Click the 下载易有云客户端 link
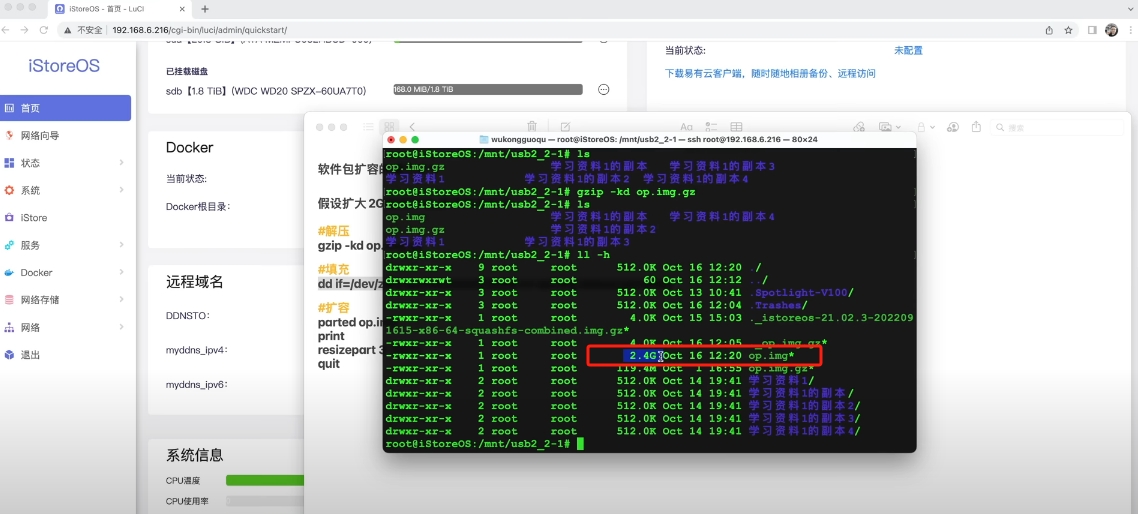This screenshot has width=1138, height=514. [770, 73]
